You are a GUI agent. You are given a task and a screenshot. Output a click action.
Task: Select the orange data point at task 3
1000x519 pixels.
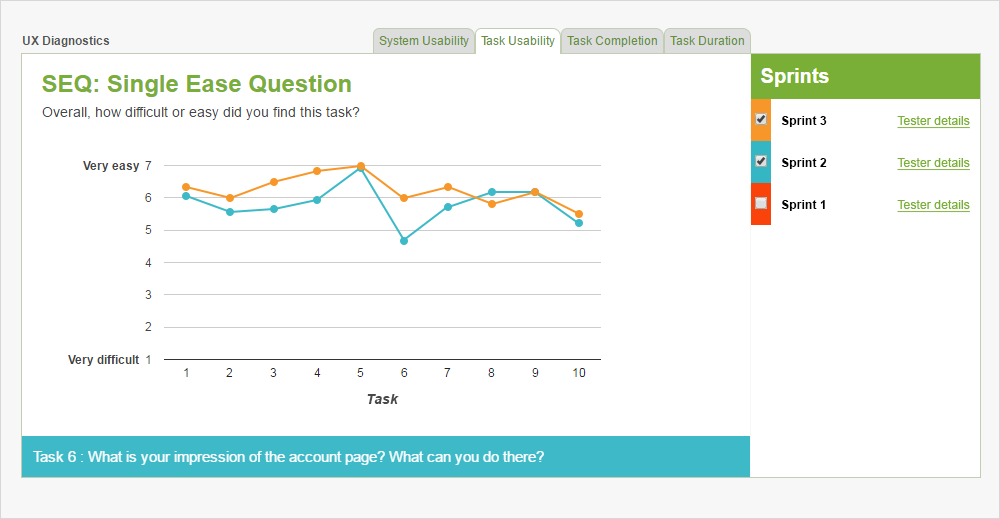[x=274, y=182]
